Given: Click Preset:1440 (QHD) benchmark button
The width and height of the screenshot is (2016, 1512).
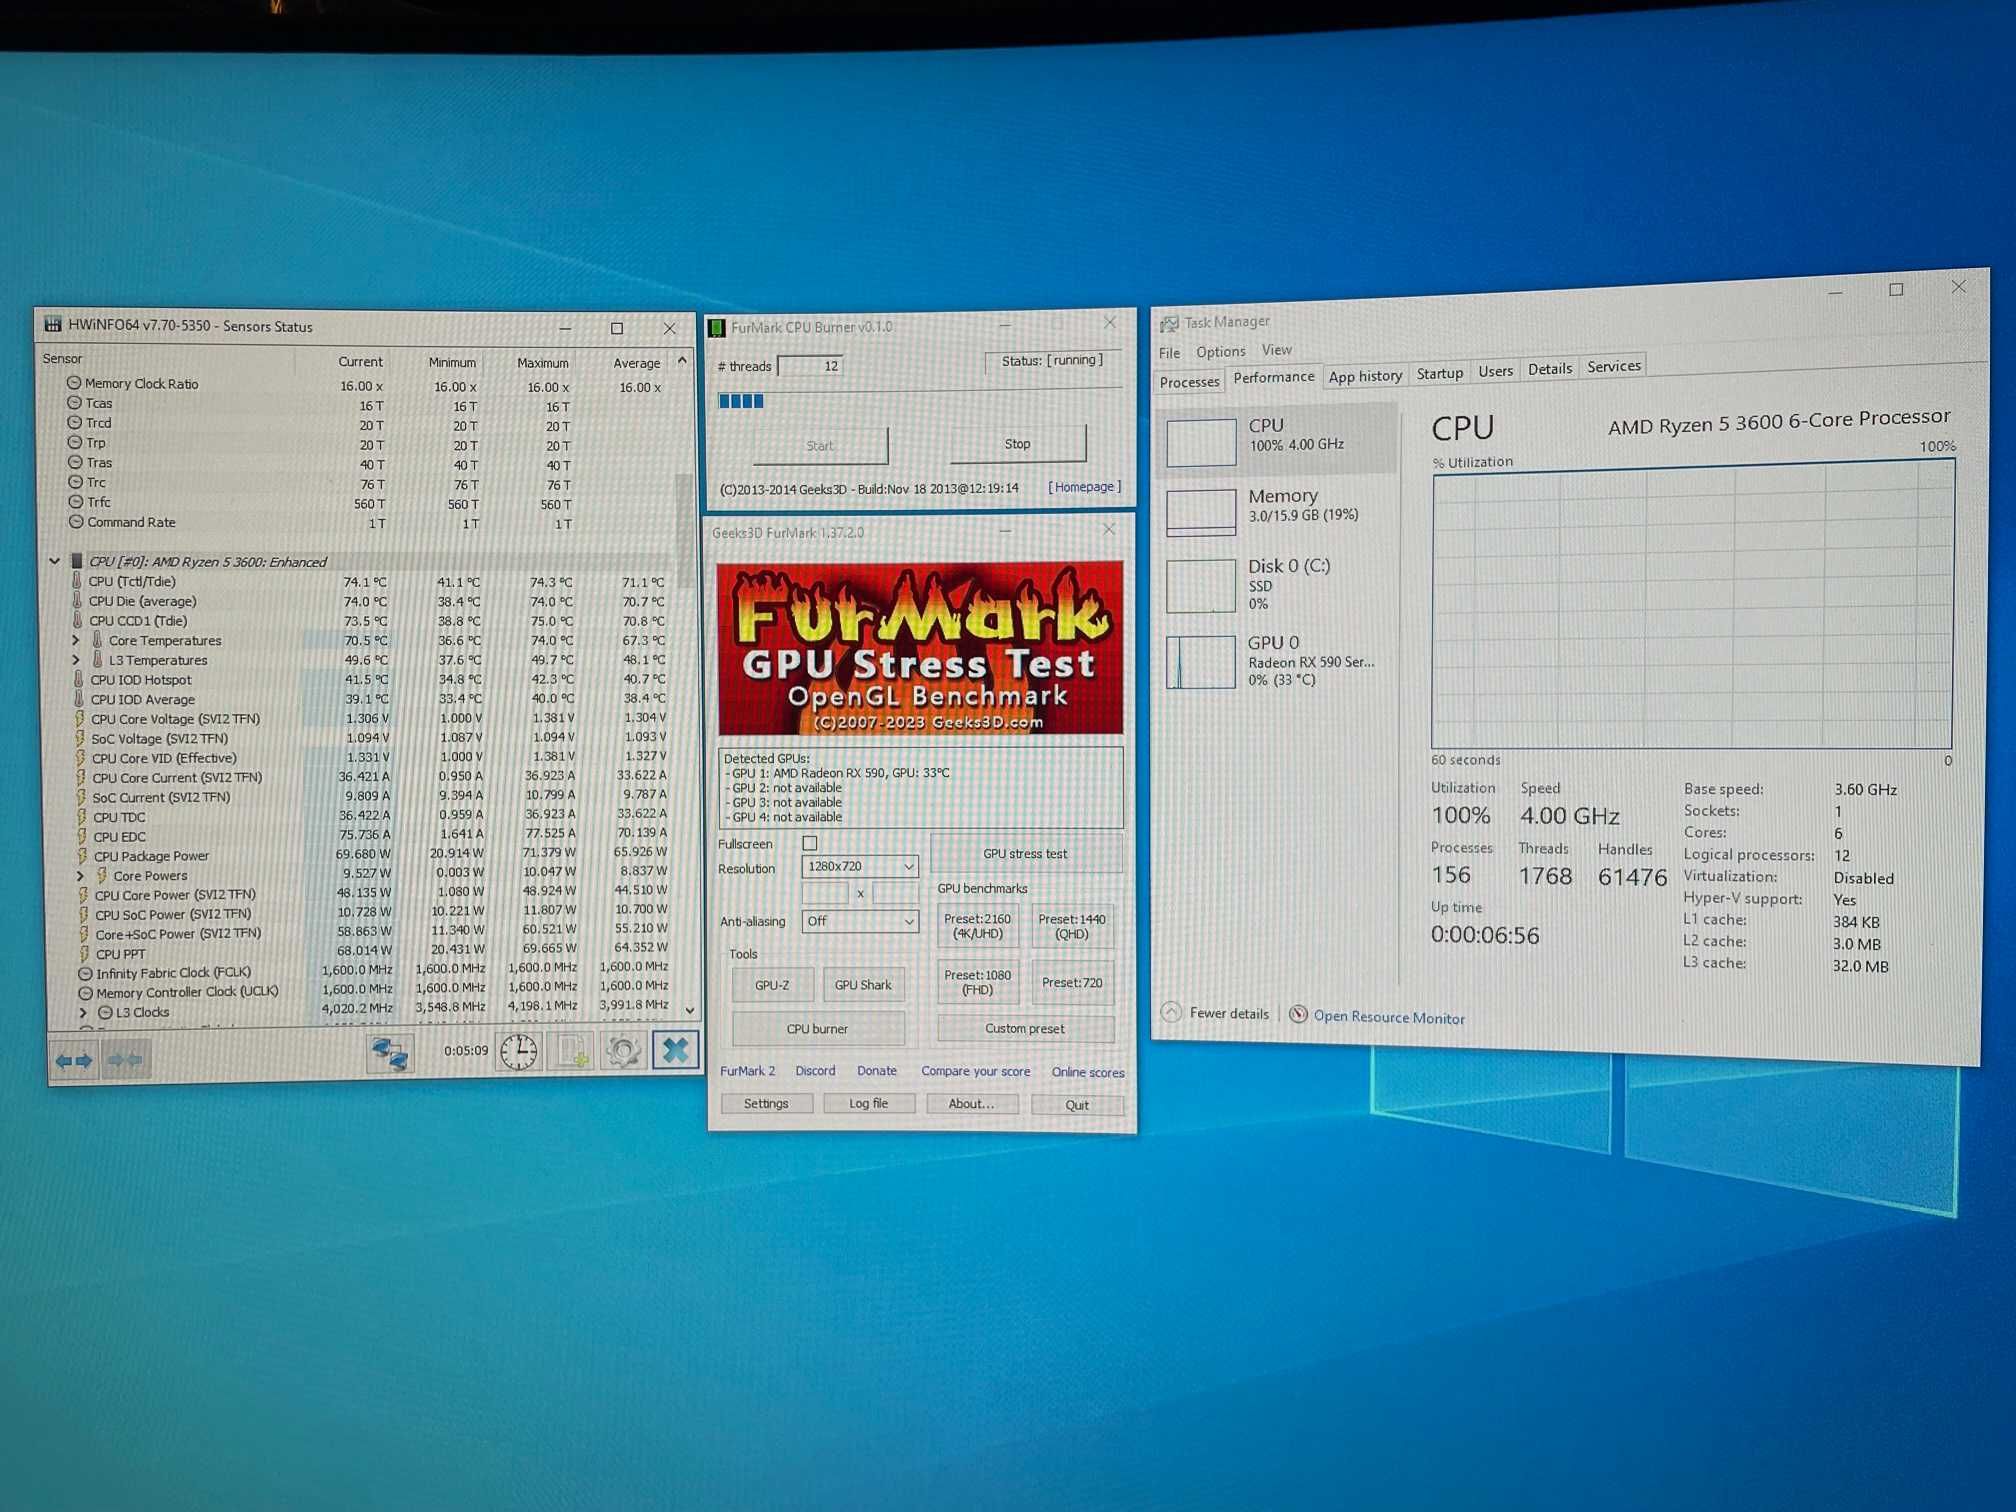Looking at the screenshot, I should 1071,926.
